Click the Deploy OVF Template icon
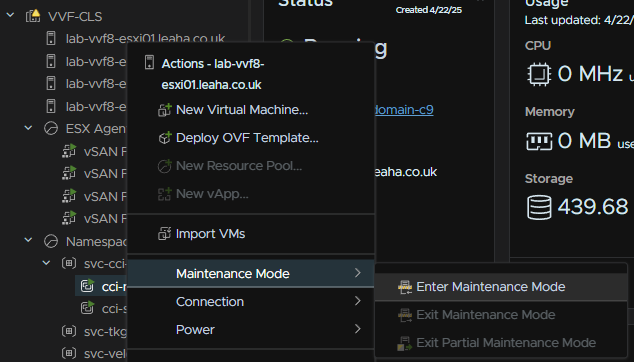Viewport: 634px width, 362px height. [165, 138]
